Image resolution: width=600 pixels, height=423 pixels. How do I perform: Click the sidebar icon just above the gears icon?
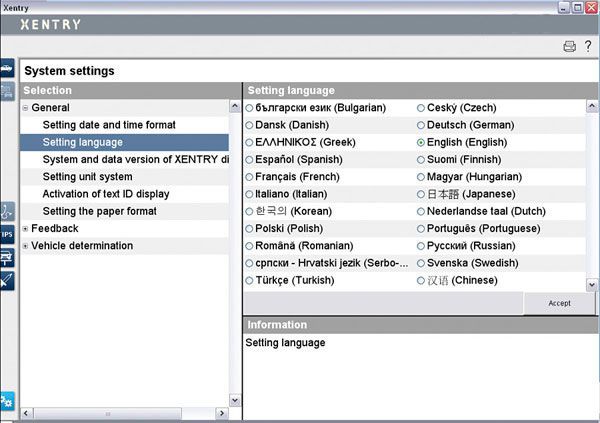pyautogui.click(x=7, y=280)
